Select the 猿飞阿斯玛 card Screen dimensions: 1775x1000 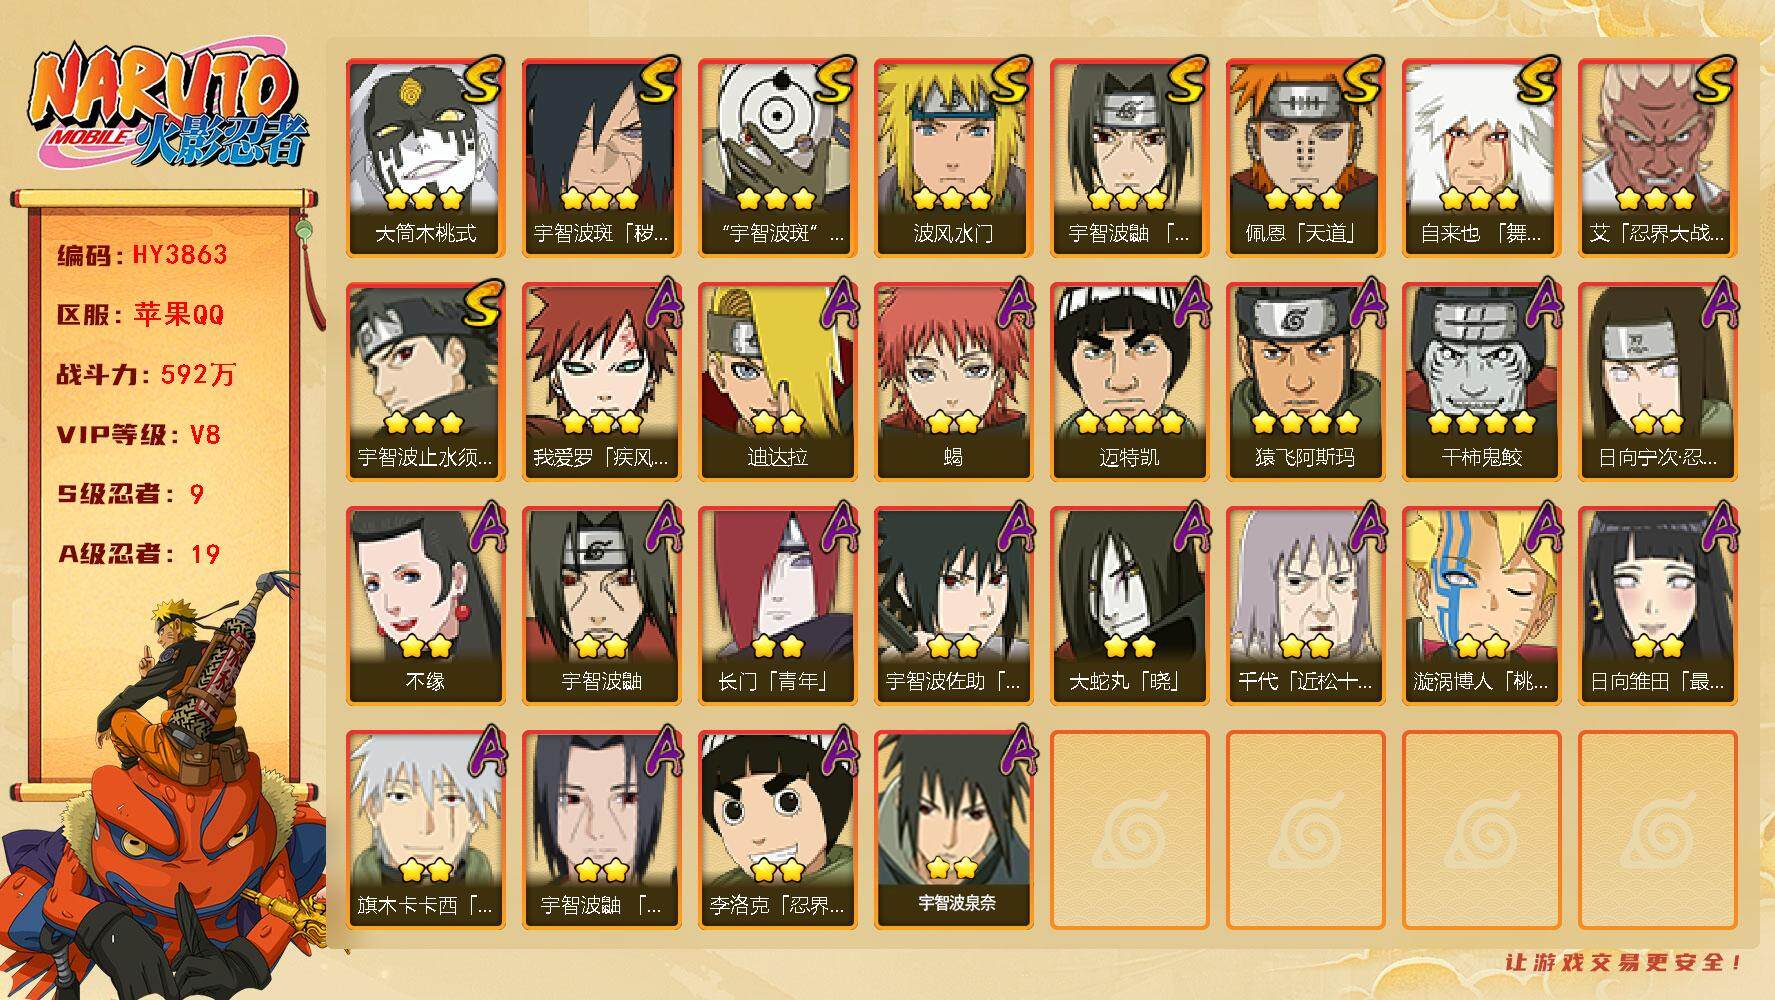point(1305,381)
